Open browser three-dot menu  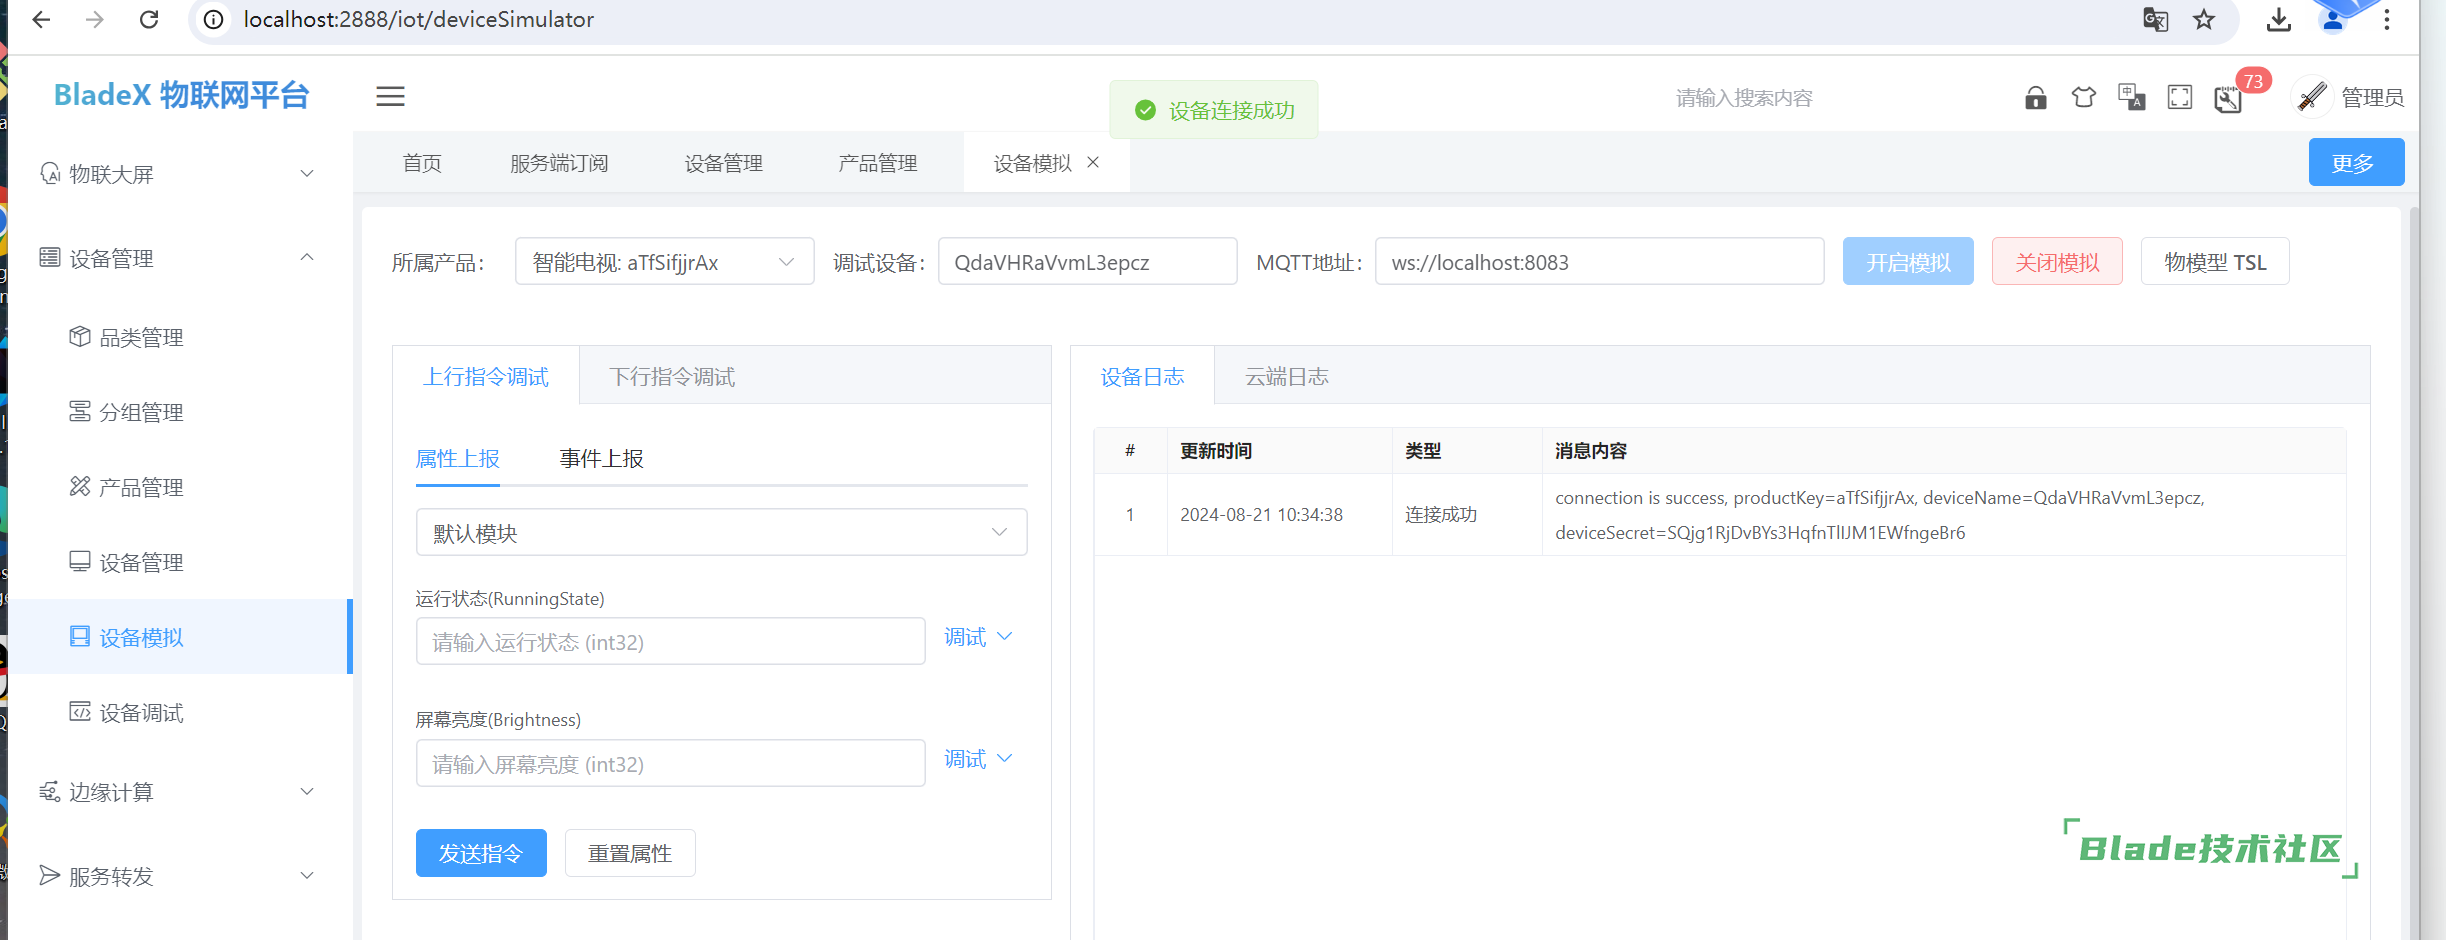2387,19
